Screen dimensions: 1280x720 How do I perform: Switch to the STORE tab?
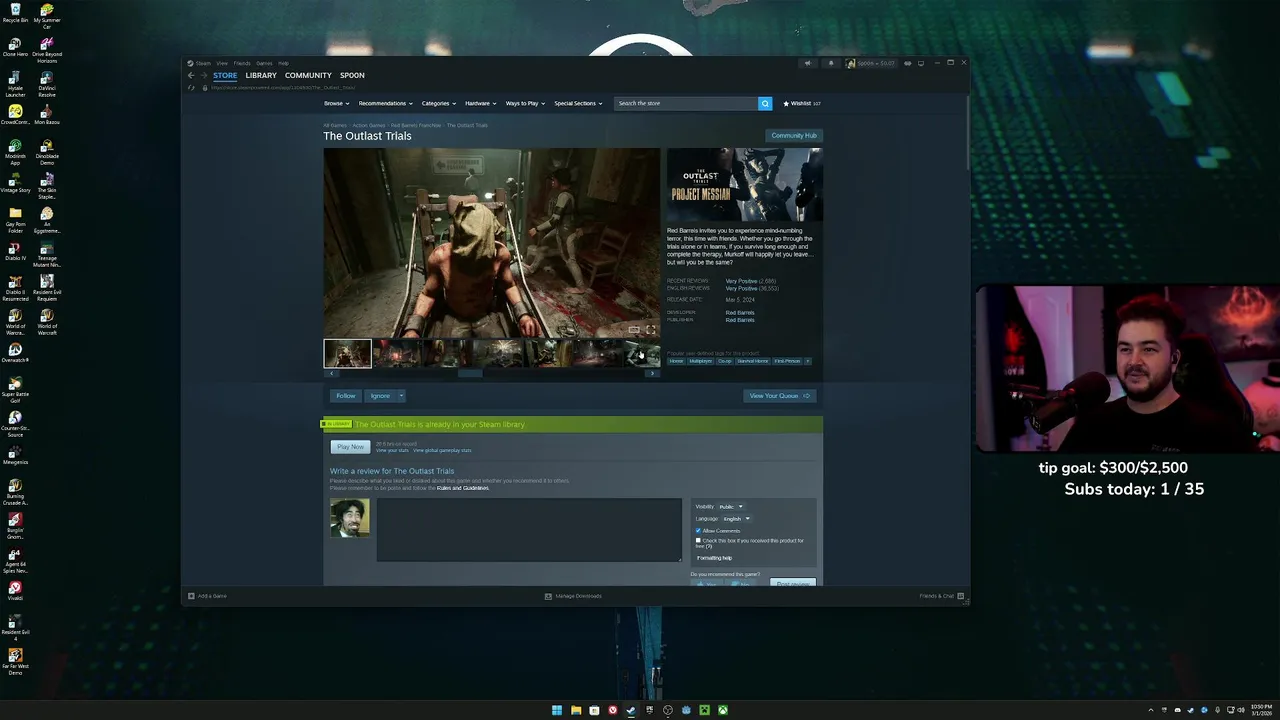225,76
